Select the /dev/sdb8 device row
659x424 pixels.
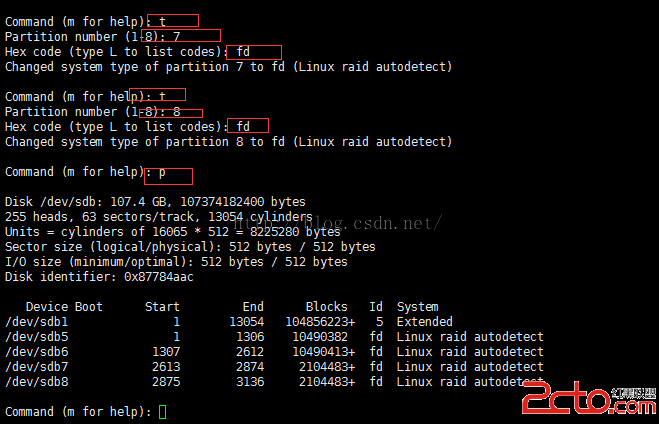[x=274, y=382]
